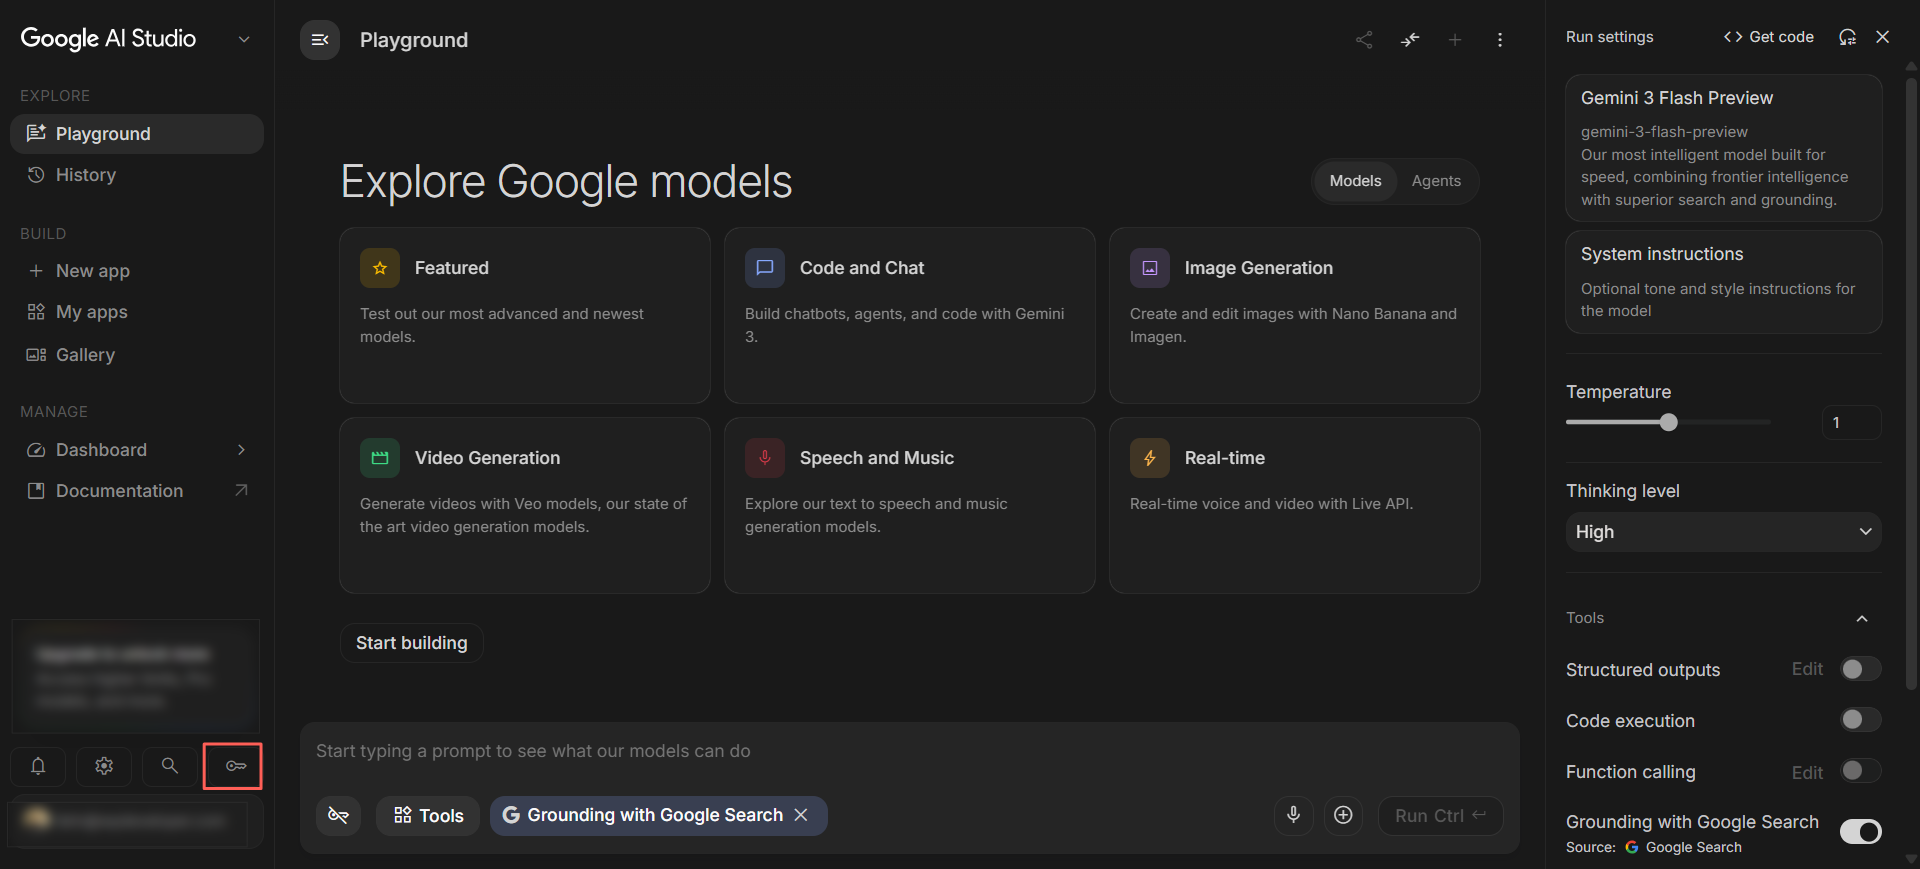
Task: Edit Function calling settings
Action: tap(1807, 772)
